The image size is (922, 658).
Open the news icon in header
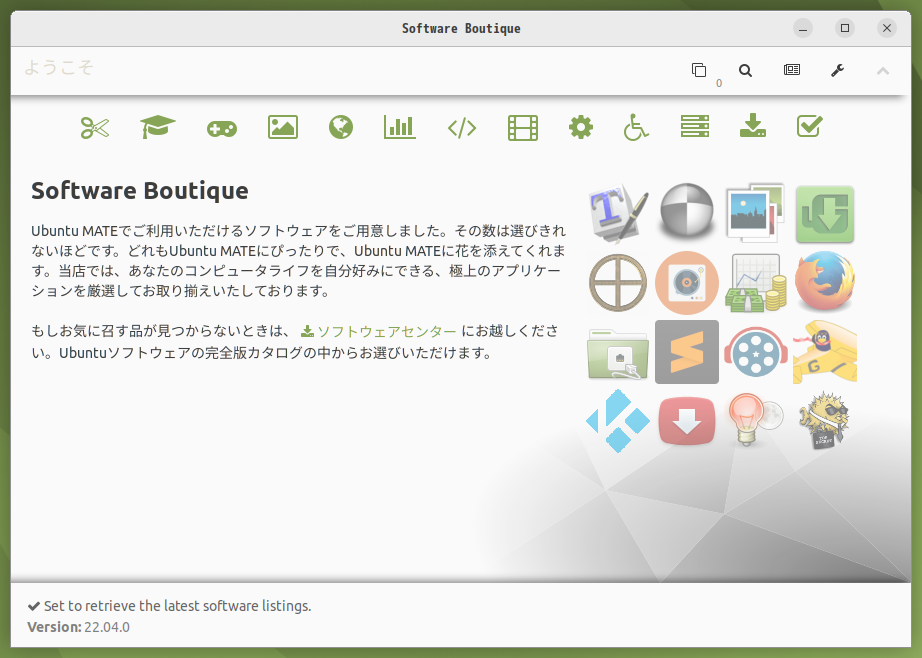point(792,70)
